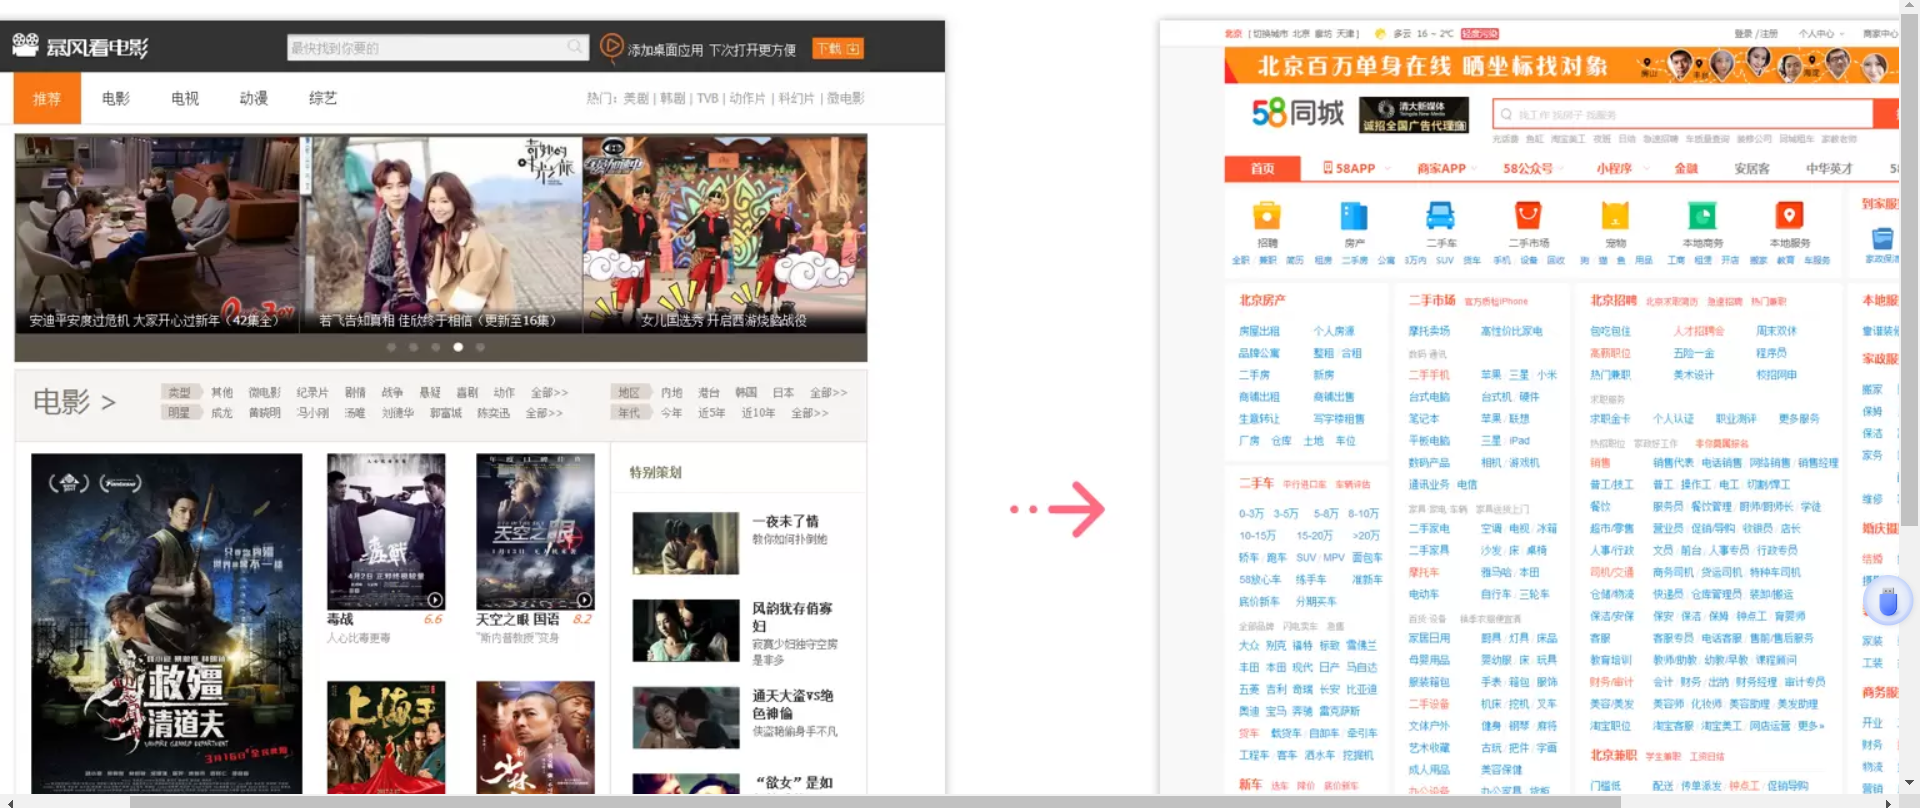
Task: Open the 女儿国选秀 carousel banner image
Action: (725, 233)
